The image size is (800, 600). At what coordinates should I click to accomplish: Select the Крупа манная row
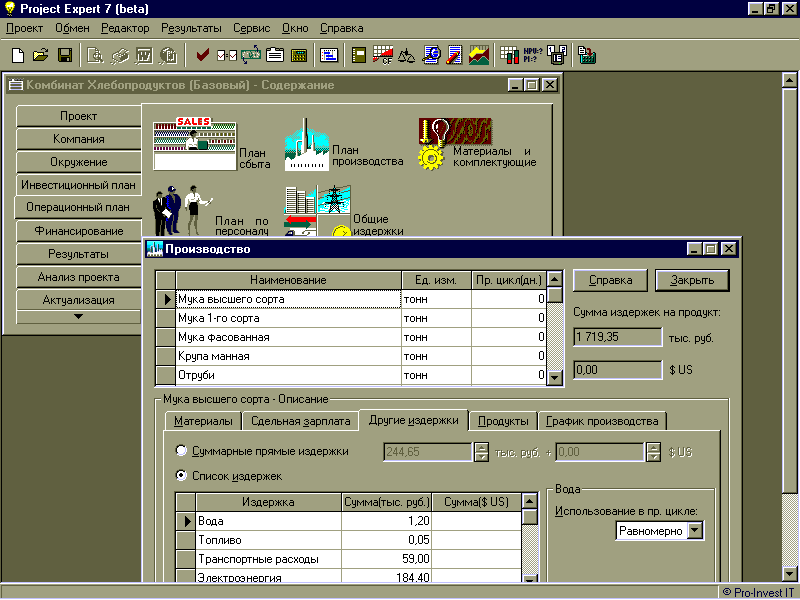[351, 356]
